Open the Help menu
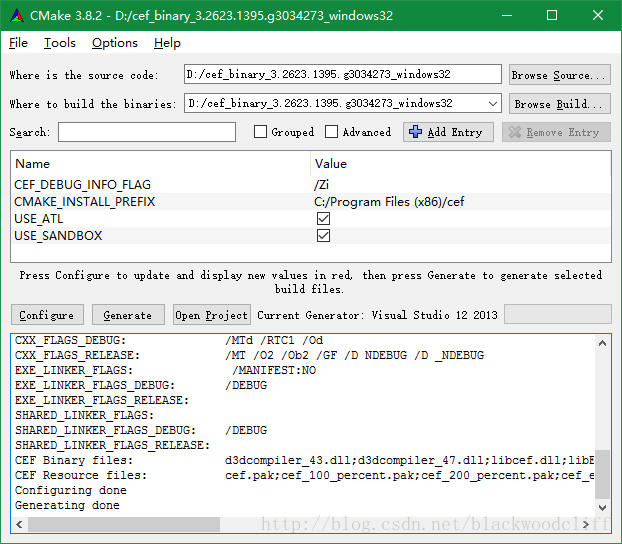 click(167, 43)
